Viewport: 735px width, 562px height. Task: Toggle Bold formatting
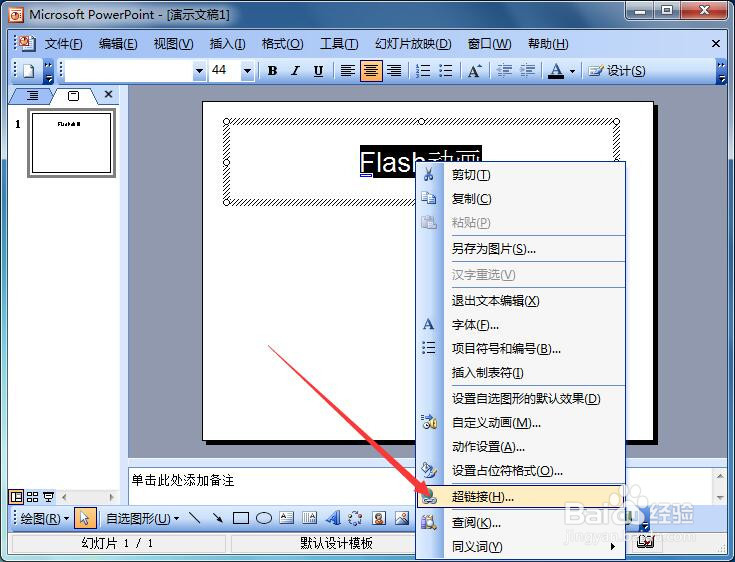pyautogui.click(x=272, y=71)
